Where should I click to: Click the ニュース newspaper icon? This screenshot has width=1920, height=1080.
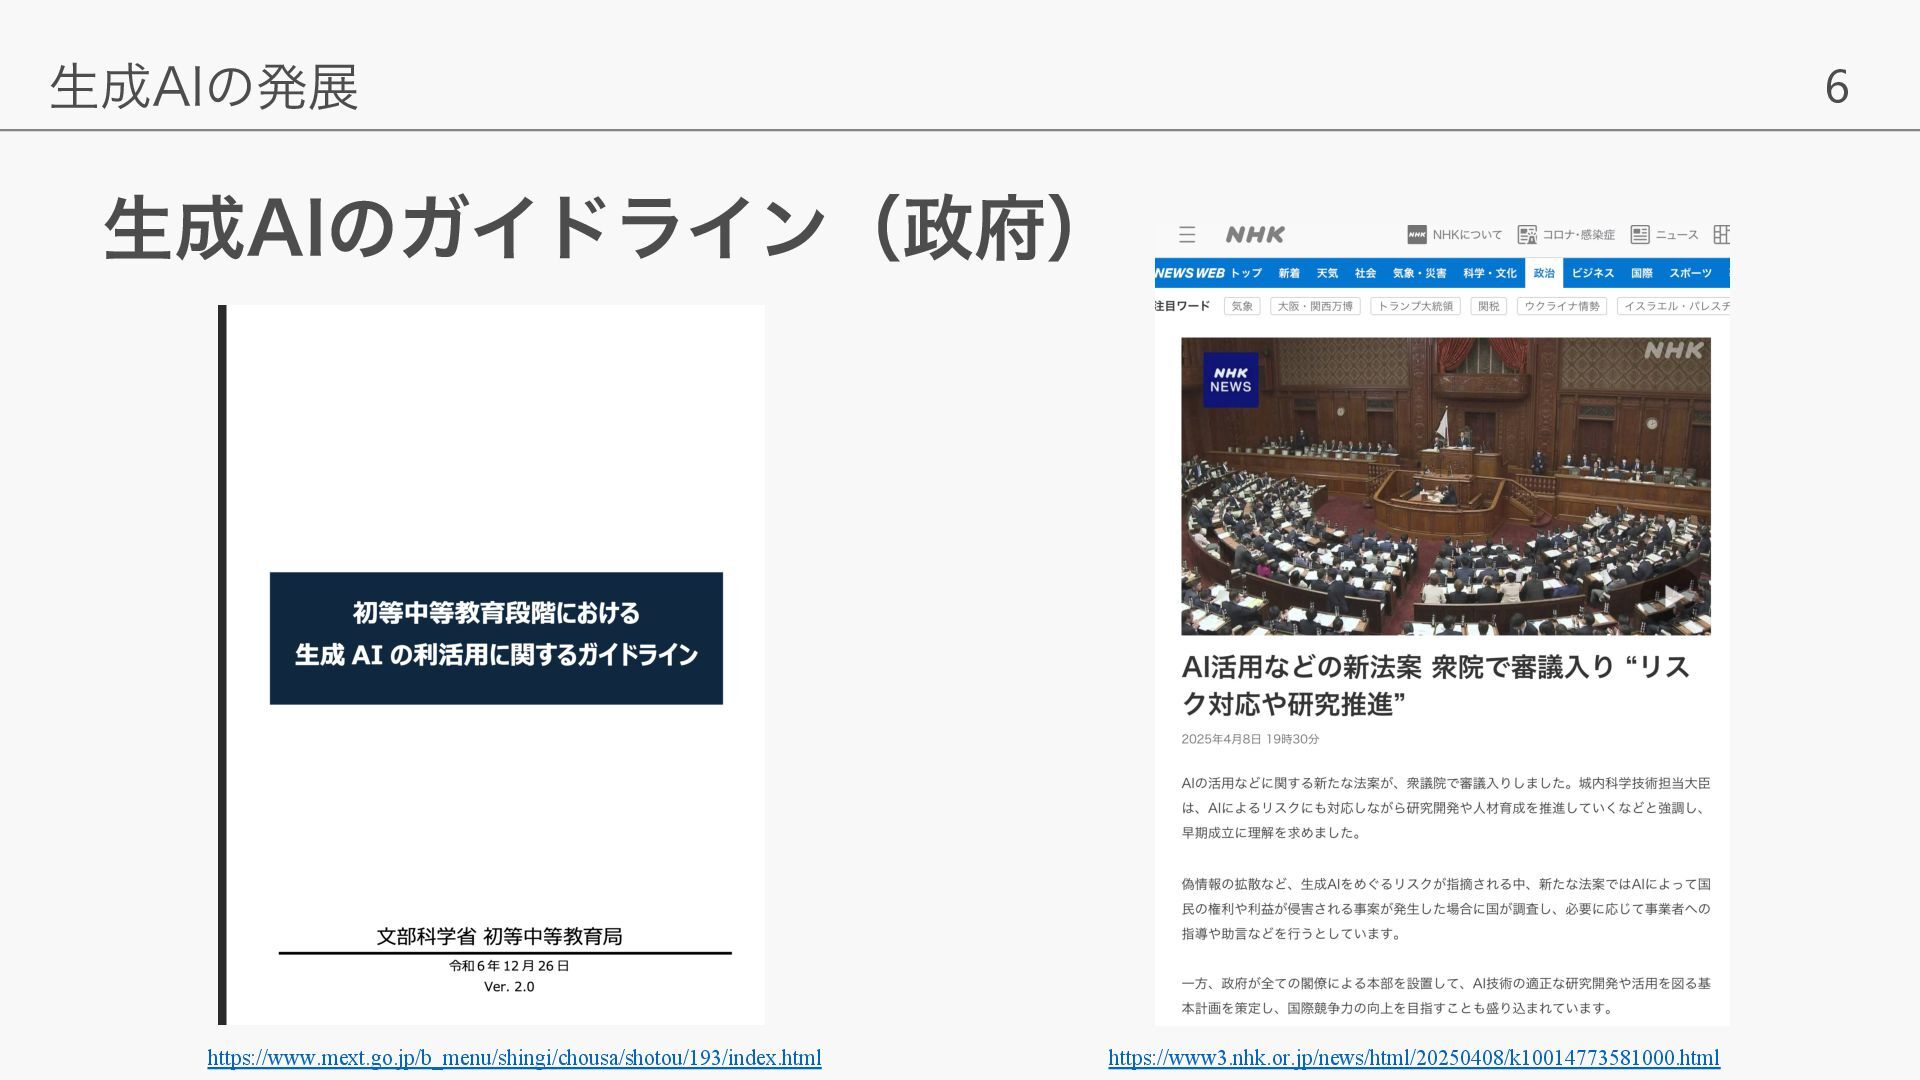(1640, 235)
